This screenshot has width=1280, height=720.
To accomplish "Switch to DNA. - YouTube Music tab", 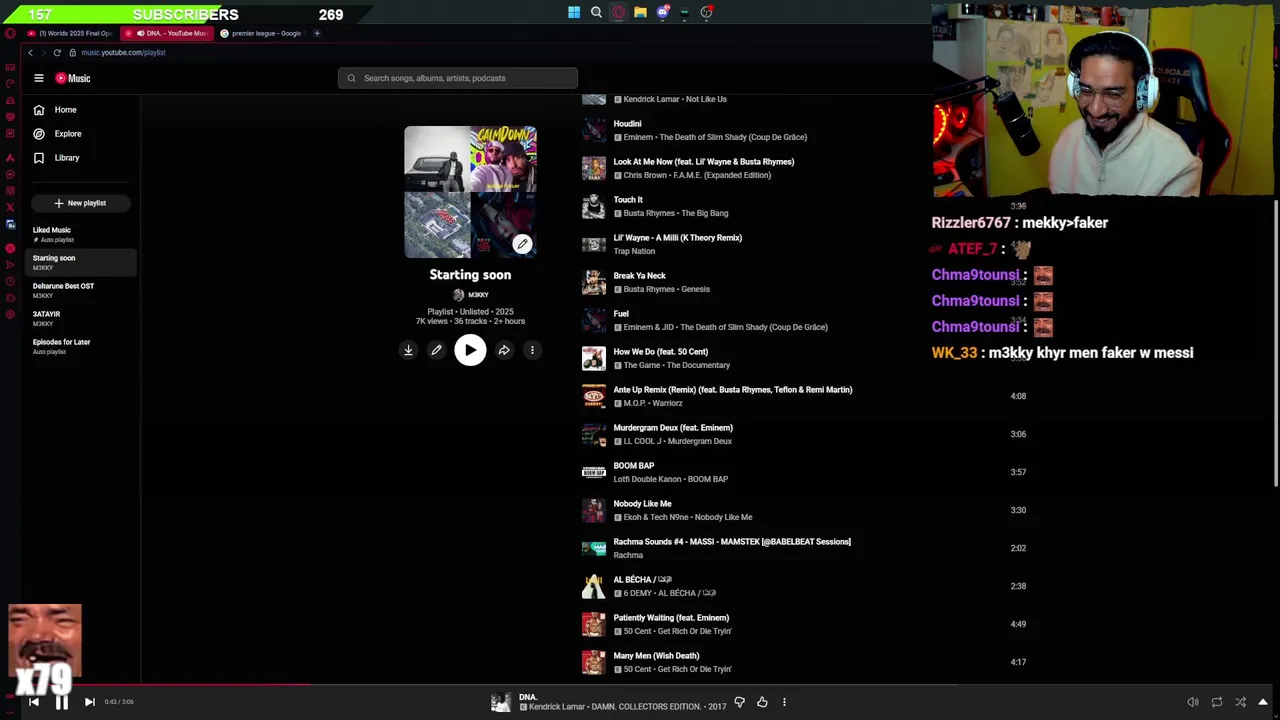I will pyautogui.click(x=168, y=33).
